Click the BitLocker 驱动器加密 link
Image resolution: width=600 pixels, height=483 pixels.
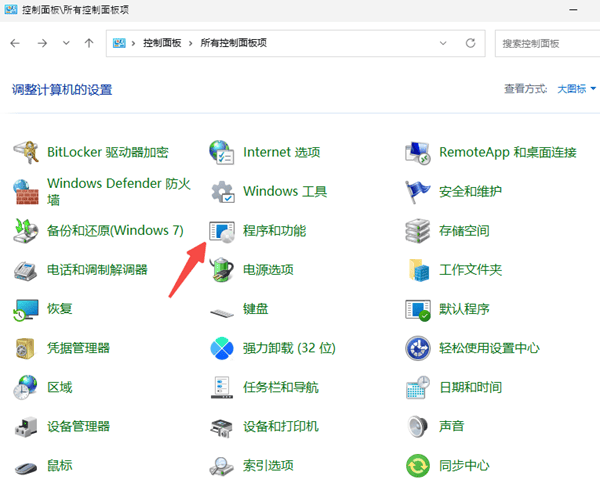click(x=108, y=152)
